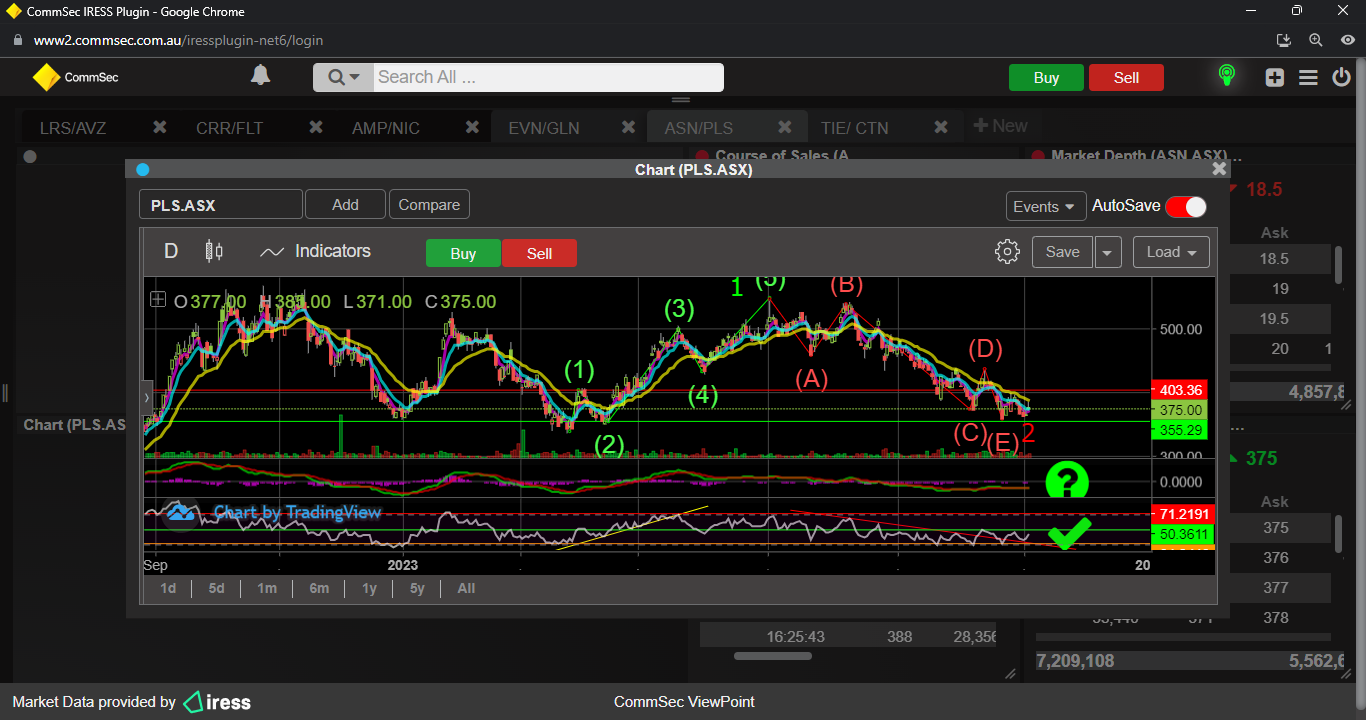Viewport: 1366px width, 720px height.
Task: Click the add widget plus icon
Action: (x=1274, y=77)
